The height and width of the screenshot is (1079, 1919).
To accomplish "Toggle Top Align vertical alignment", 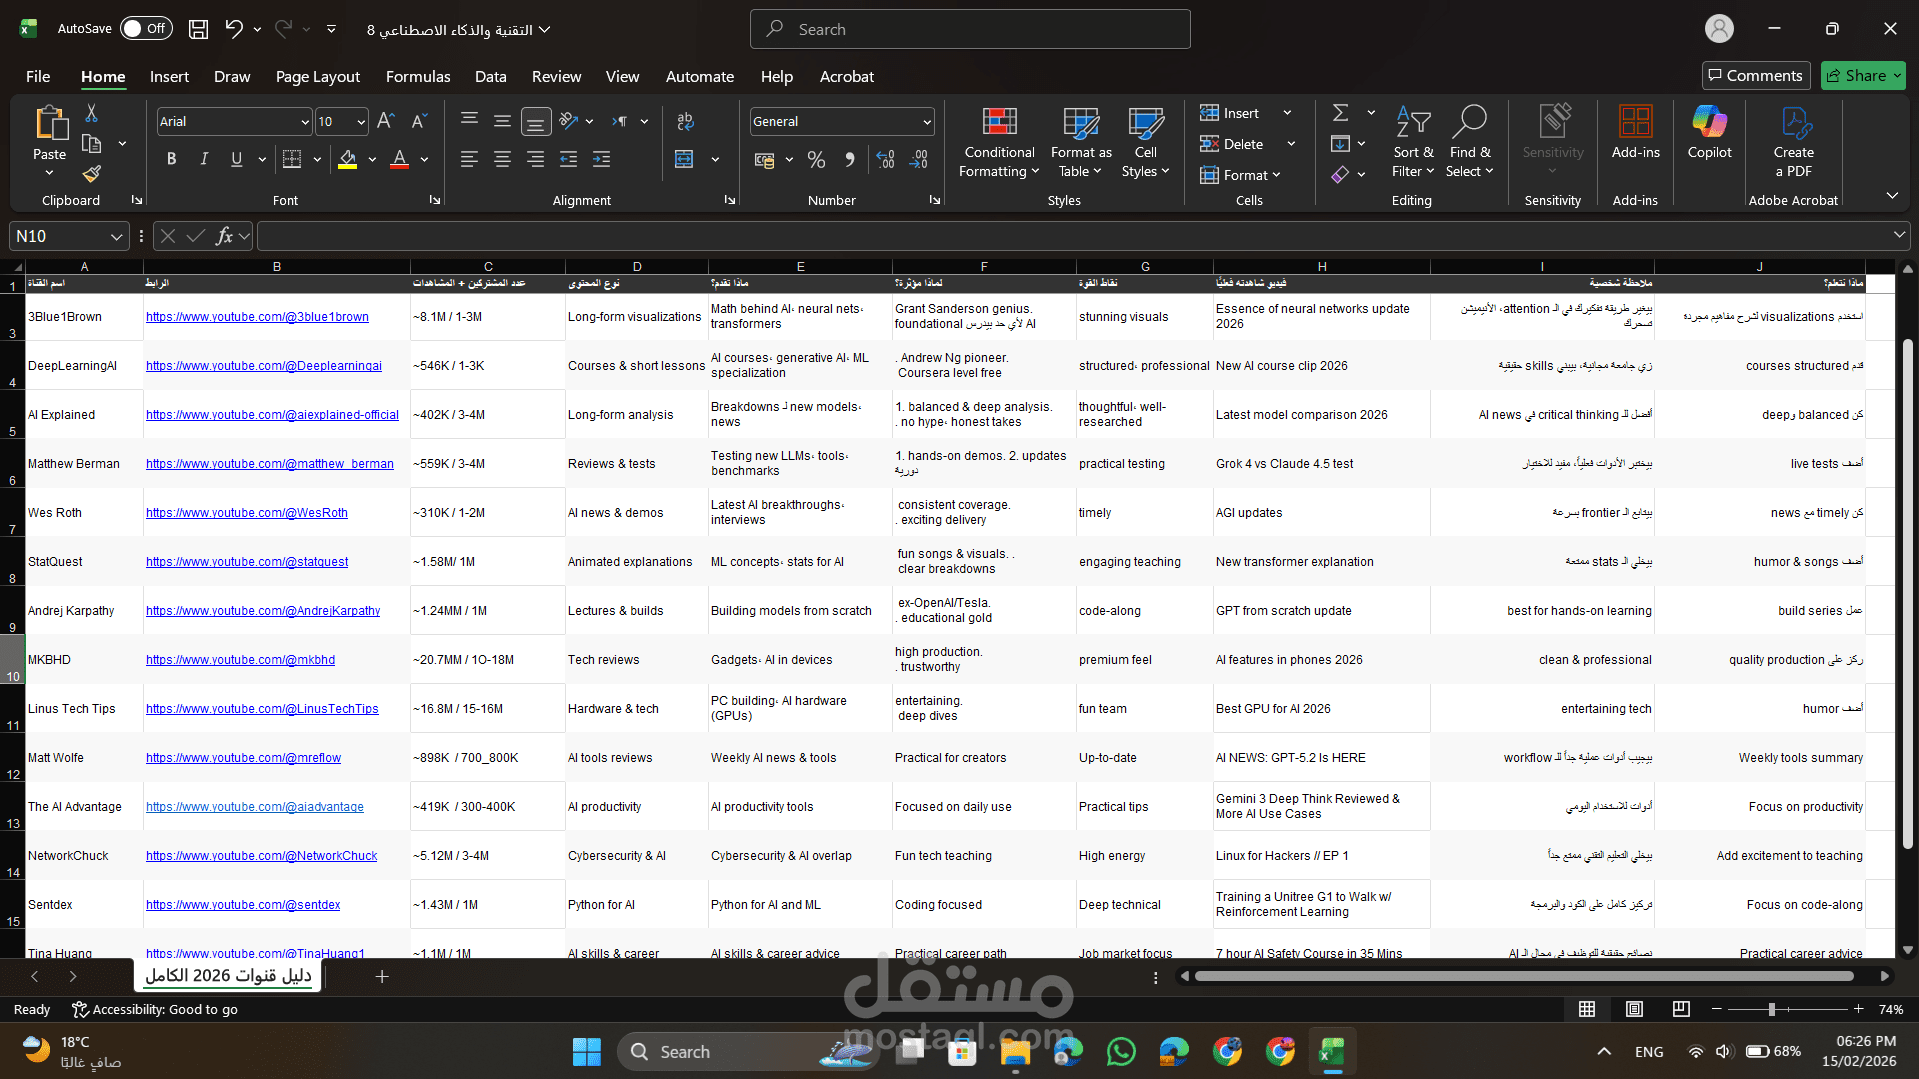I will point(469,121).
